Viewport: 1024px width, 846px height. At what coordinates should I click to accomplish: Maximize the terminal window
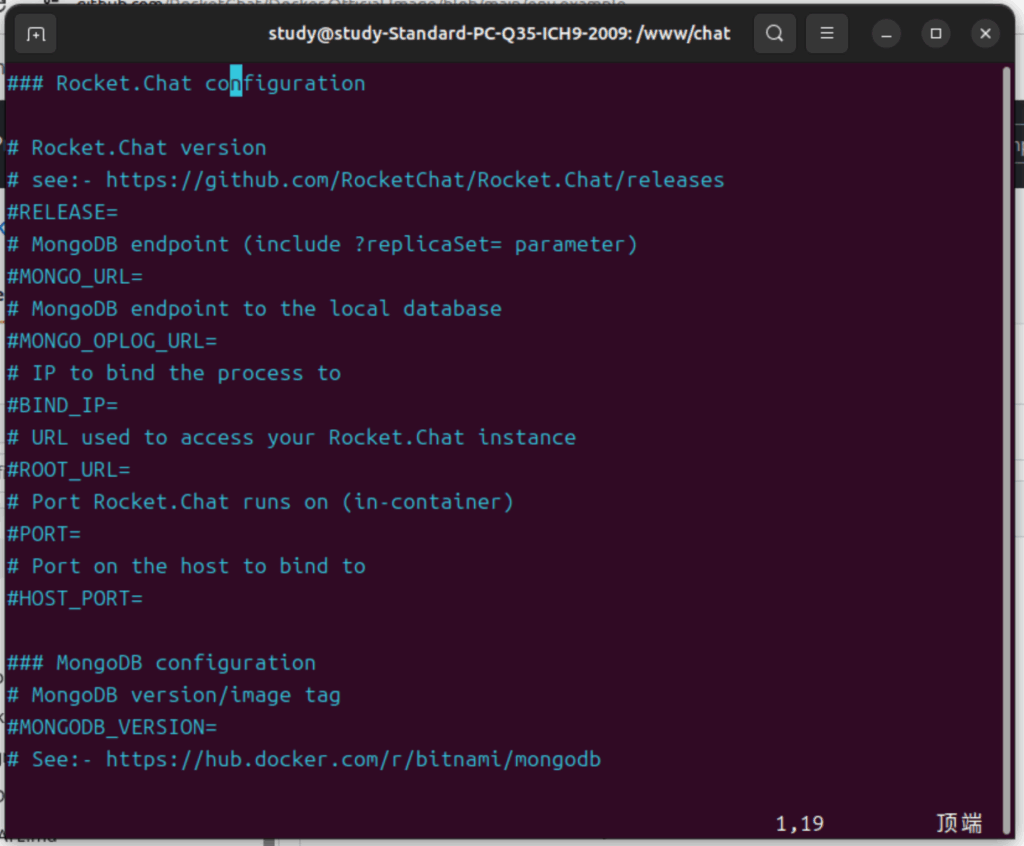click(936, 33)
